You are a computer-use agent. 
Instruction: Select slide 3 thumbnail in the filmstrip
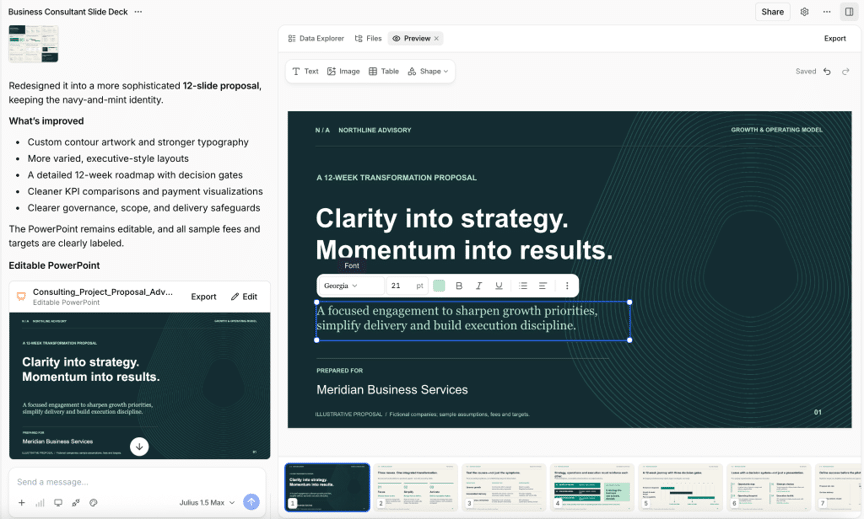coord(504,488)
